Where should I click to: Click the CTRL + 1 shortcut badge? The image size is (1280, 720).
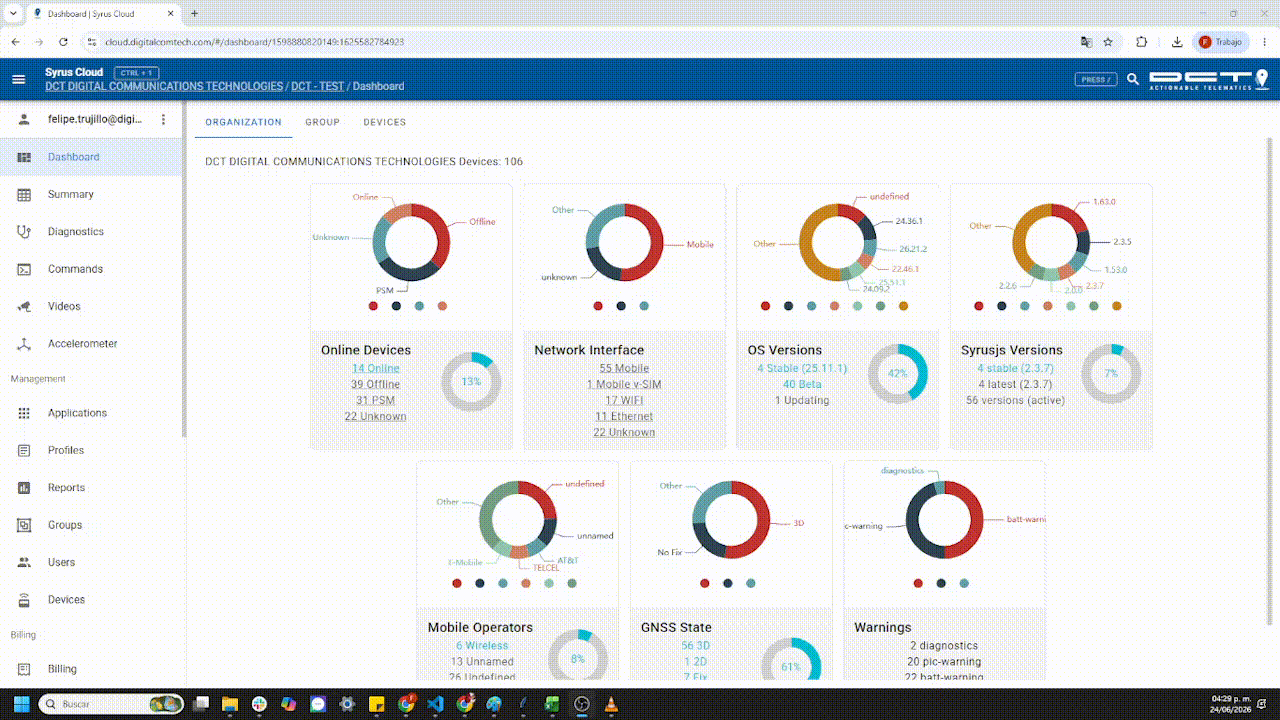(137, 73)
